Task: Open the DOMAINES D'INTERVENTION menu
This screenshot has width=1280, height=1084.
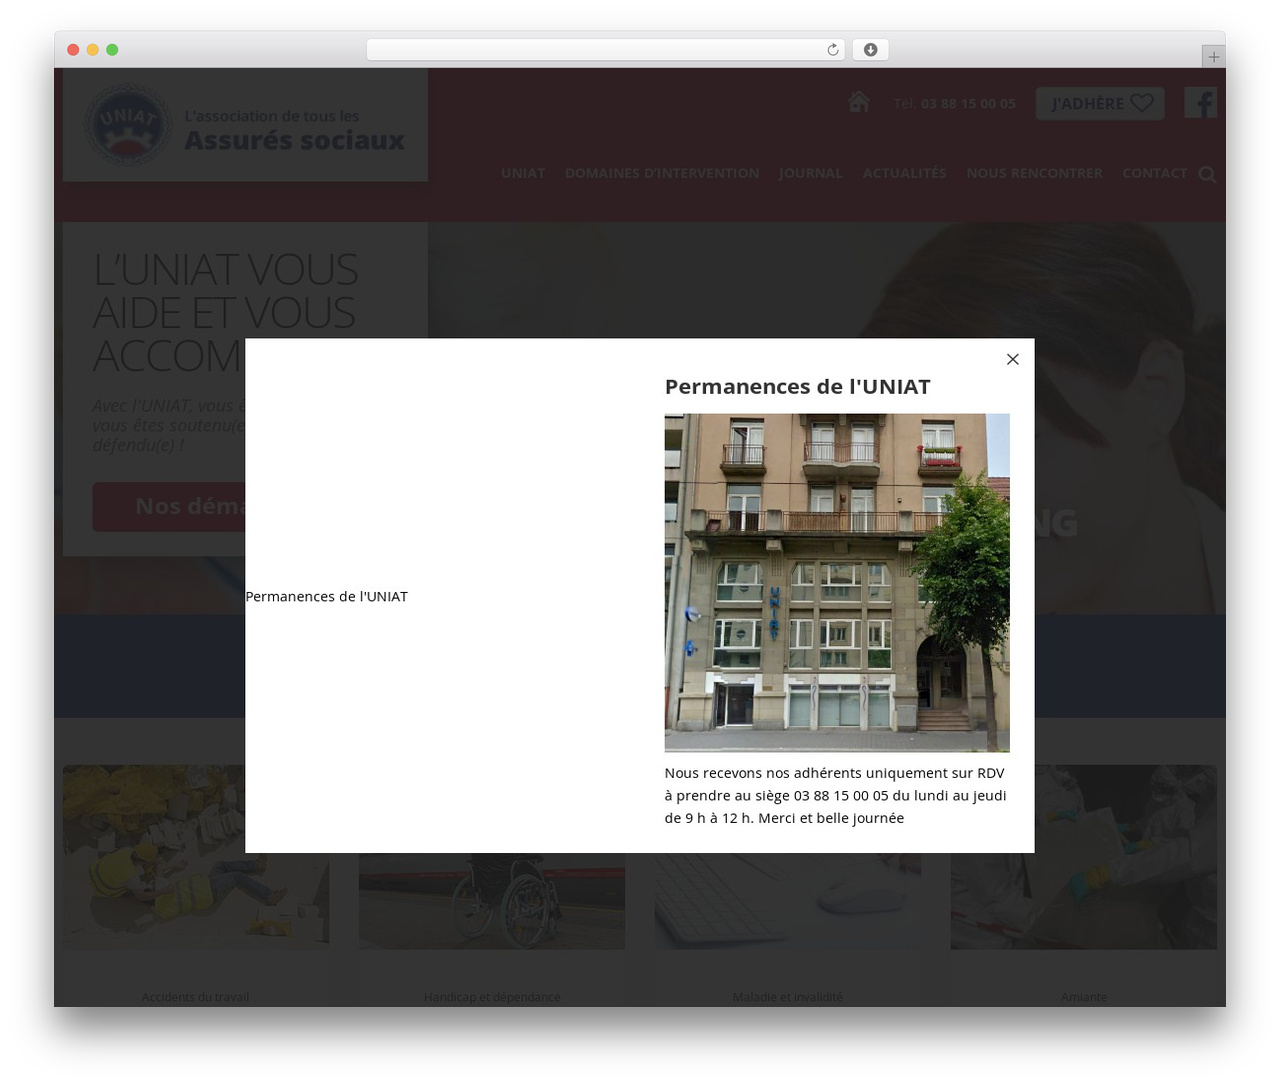Action: [662, 173]
